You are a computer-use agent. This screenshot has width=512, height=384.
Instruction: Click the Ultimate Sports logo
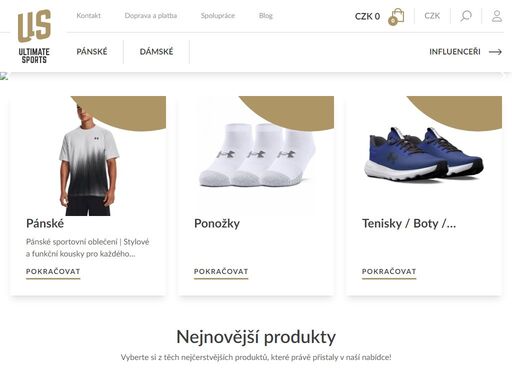point(34,36)
